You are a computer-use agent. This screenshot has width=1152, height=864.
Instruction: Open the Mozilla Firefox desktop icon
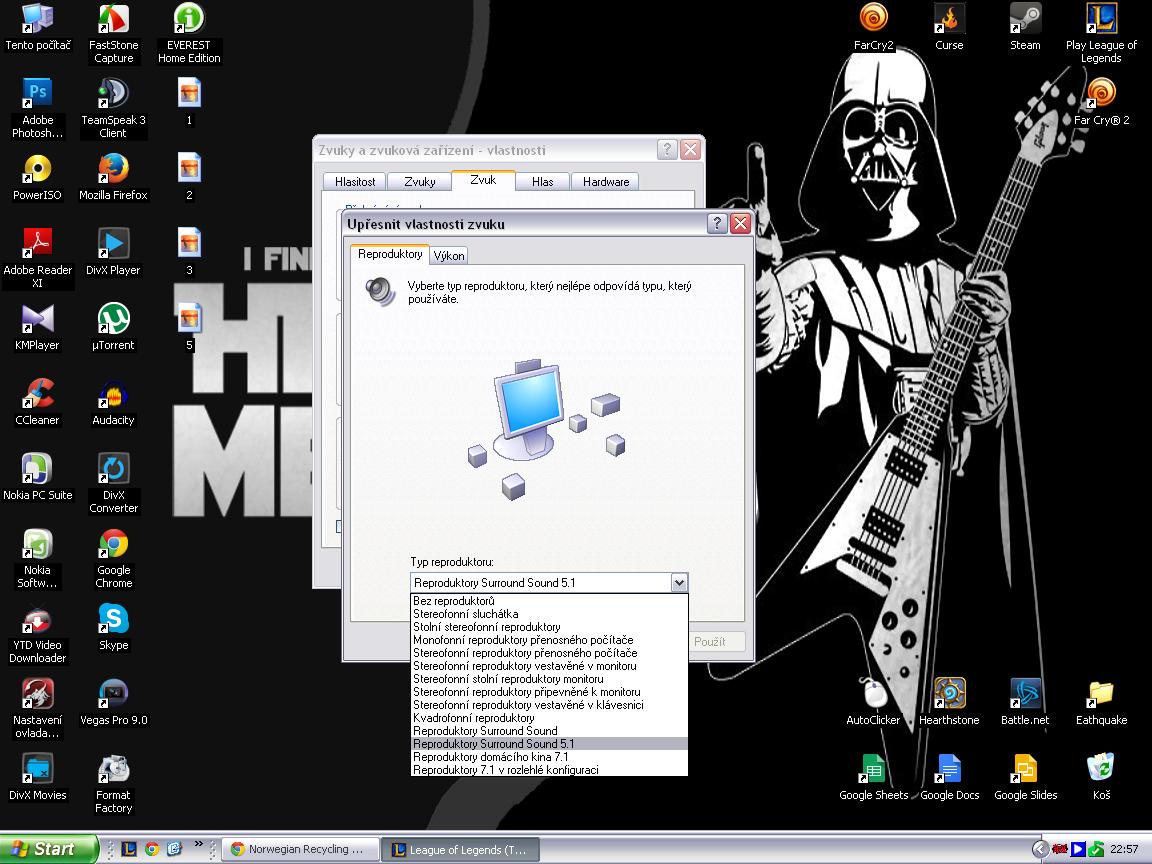pos(113,170)
